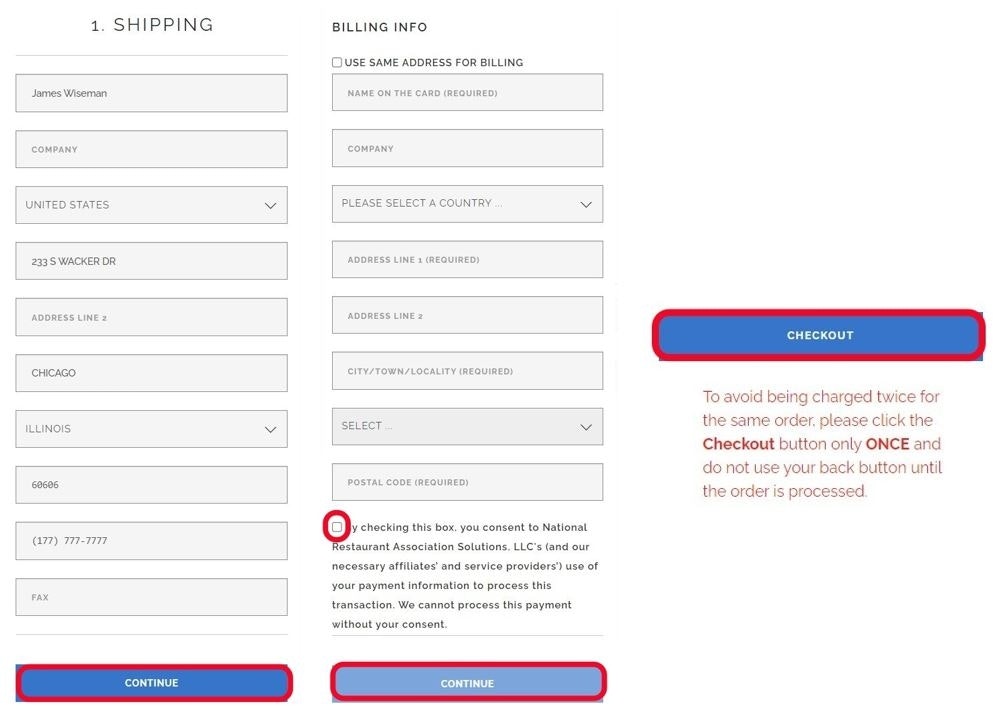
Task: Click the 'Name on the card' field
Action: pyautogui.click(x=467, y=93)
